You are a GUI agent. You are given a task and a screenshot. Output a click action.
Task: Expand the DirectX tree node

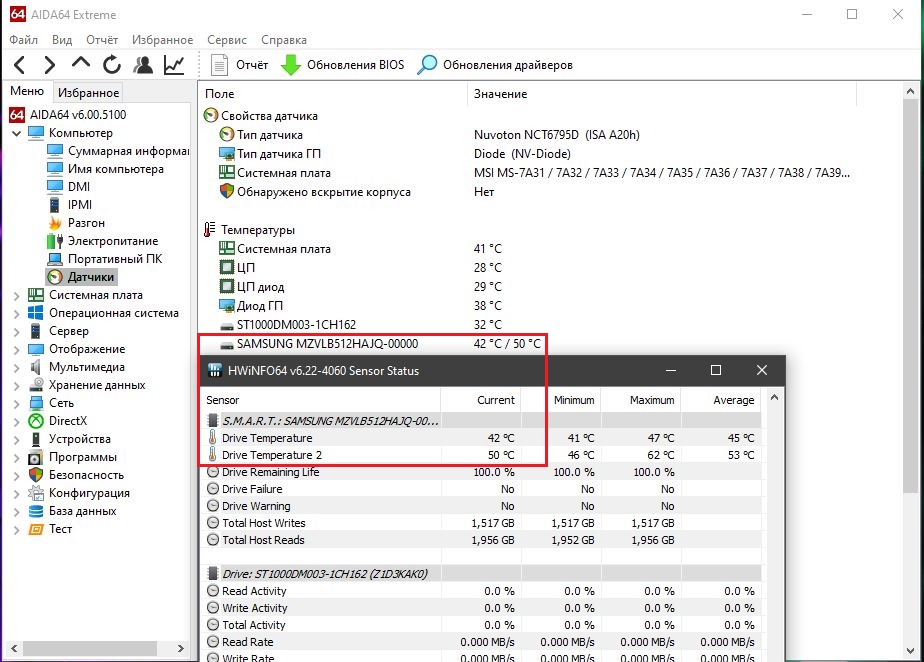(x=16, y=421)
